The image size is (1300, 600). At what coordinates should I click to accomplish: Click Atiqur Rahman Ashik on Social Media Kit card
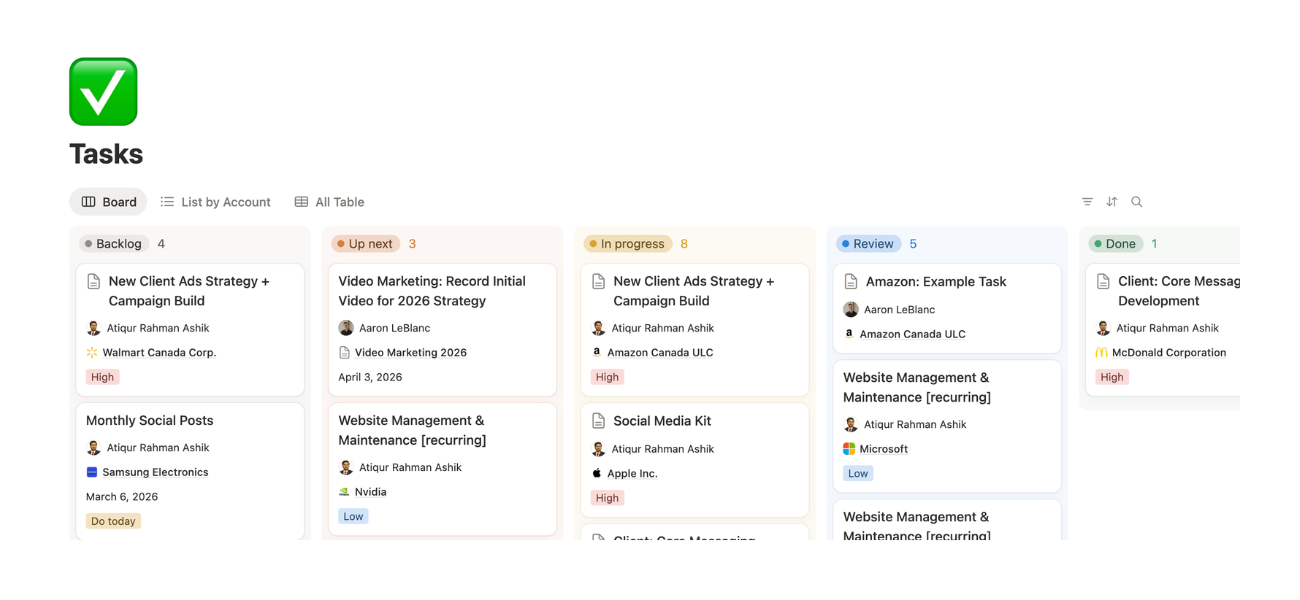[663, 449]
